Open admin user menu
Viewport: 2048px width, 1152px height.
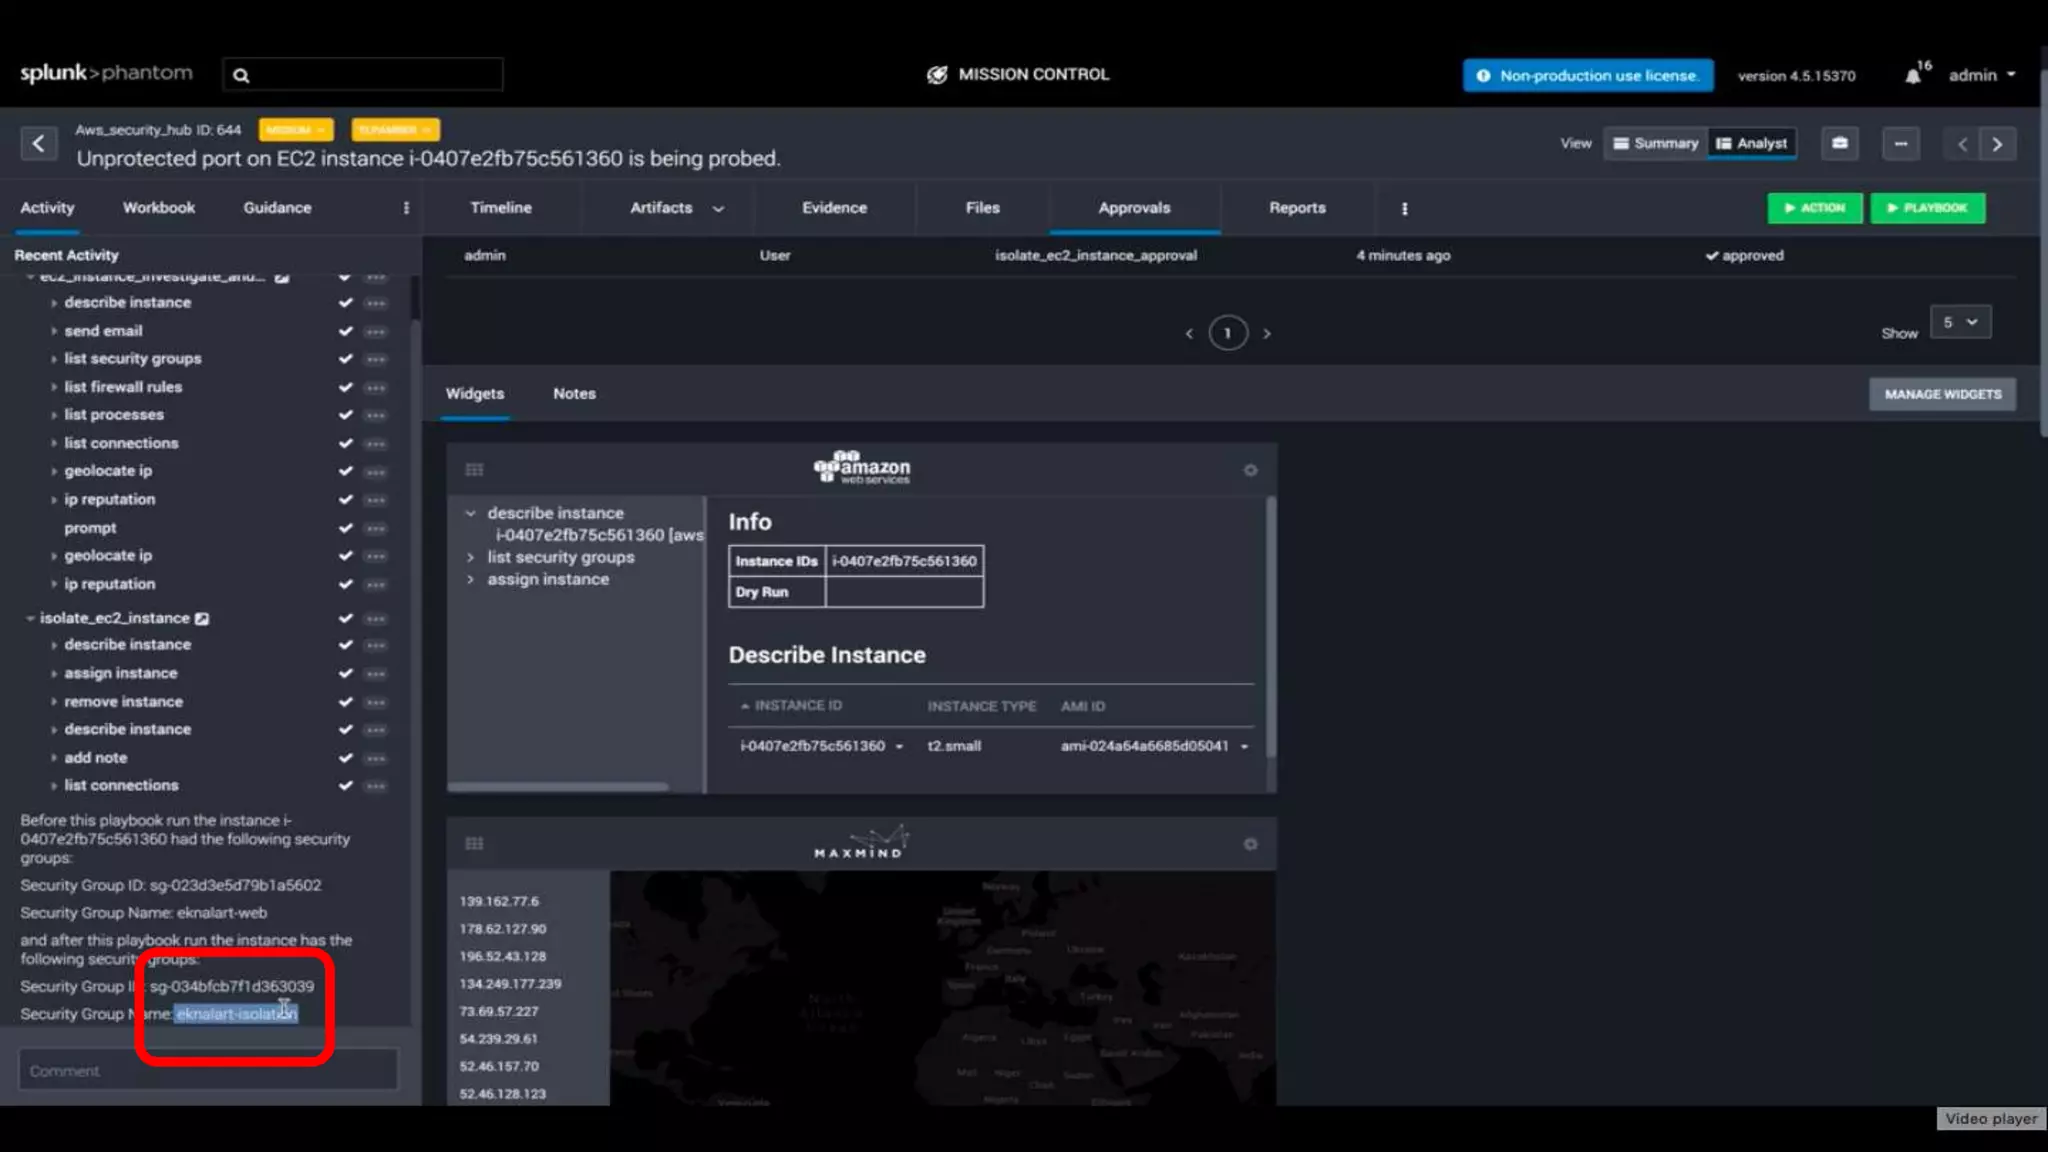[x=1982, y=75]
